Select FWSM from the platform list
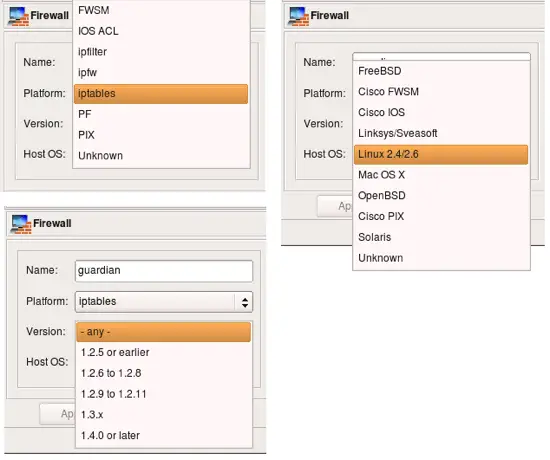Screen dimensions: 550x460 [161, 10]
